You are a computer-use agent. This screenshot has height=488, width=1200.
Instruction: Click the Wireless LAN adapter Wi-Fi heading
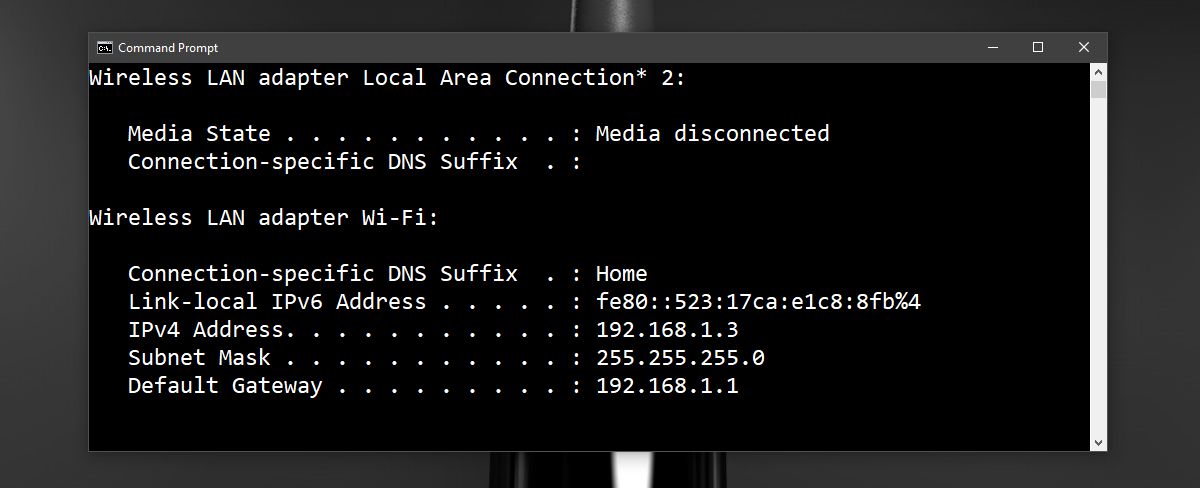click(x=264, y=218)
